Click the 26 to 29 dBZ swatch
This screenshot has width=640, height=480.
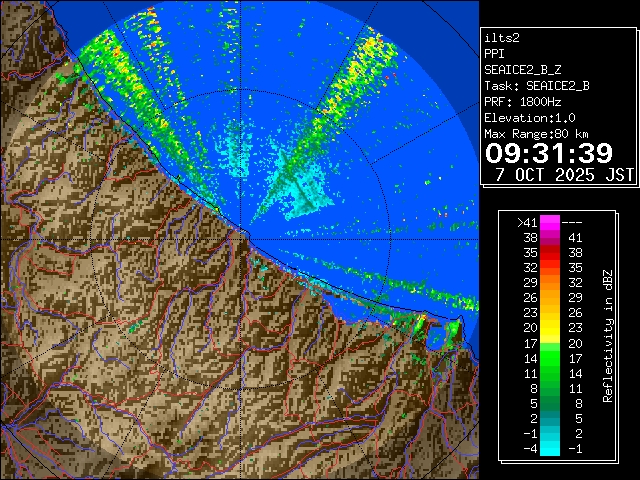(x=551, y=298)
